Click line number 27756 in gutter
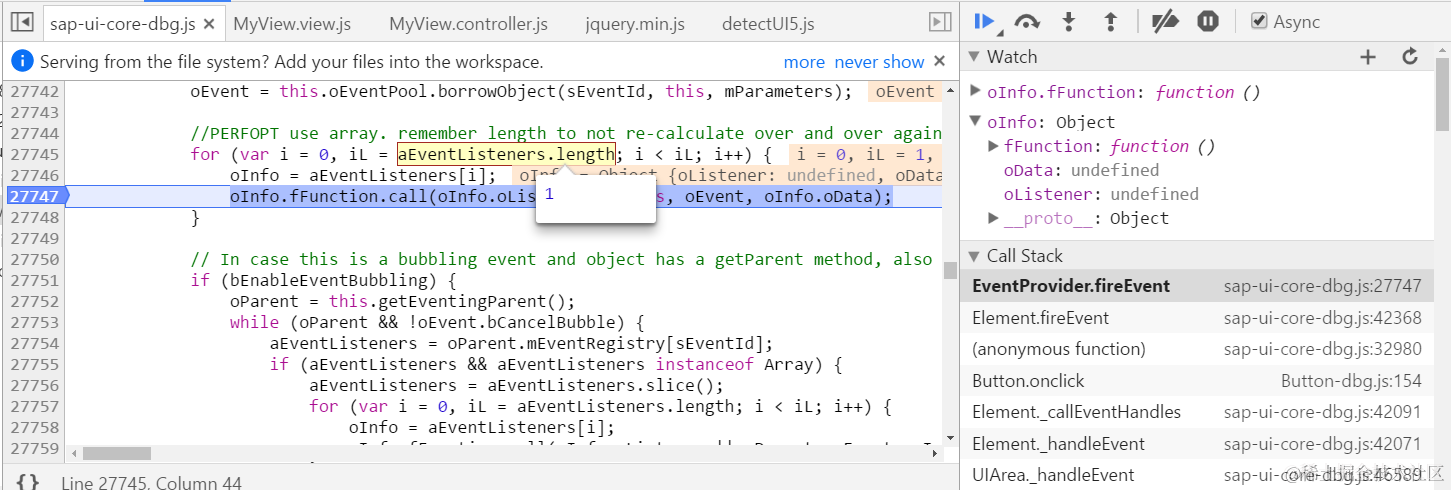The height and width of the screenshot is (490, 1451). [35, 385]
